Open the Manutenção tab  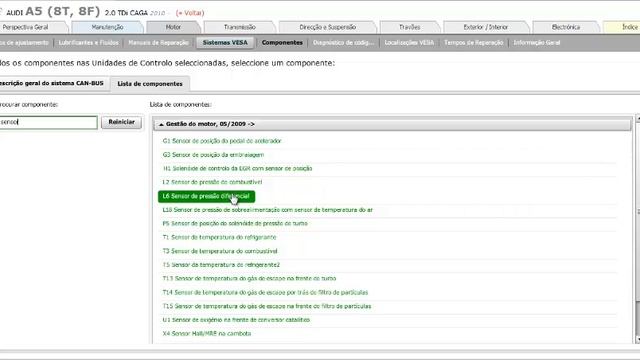coord(107,27)
